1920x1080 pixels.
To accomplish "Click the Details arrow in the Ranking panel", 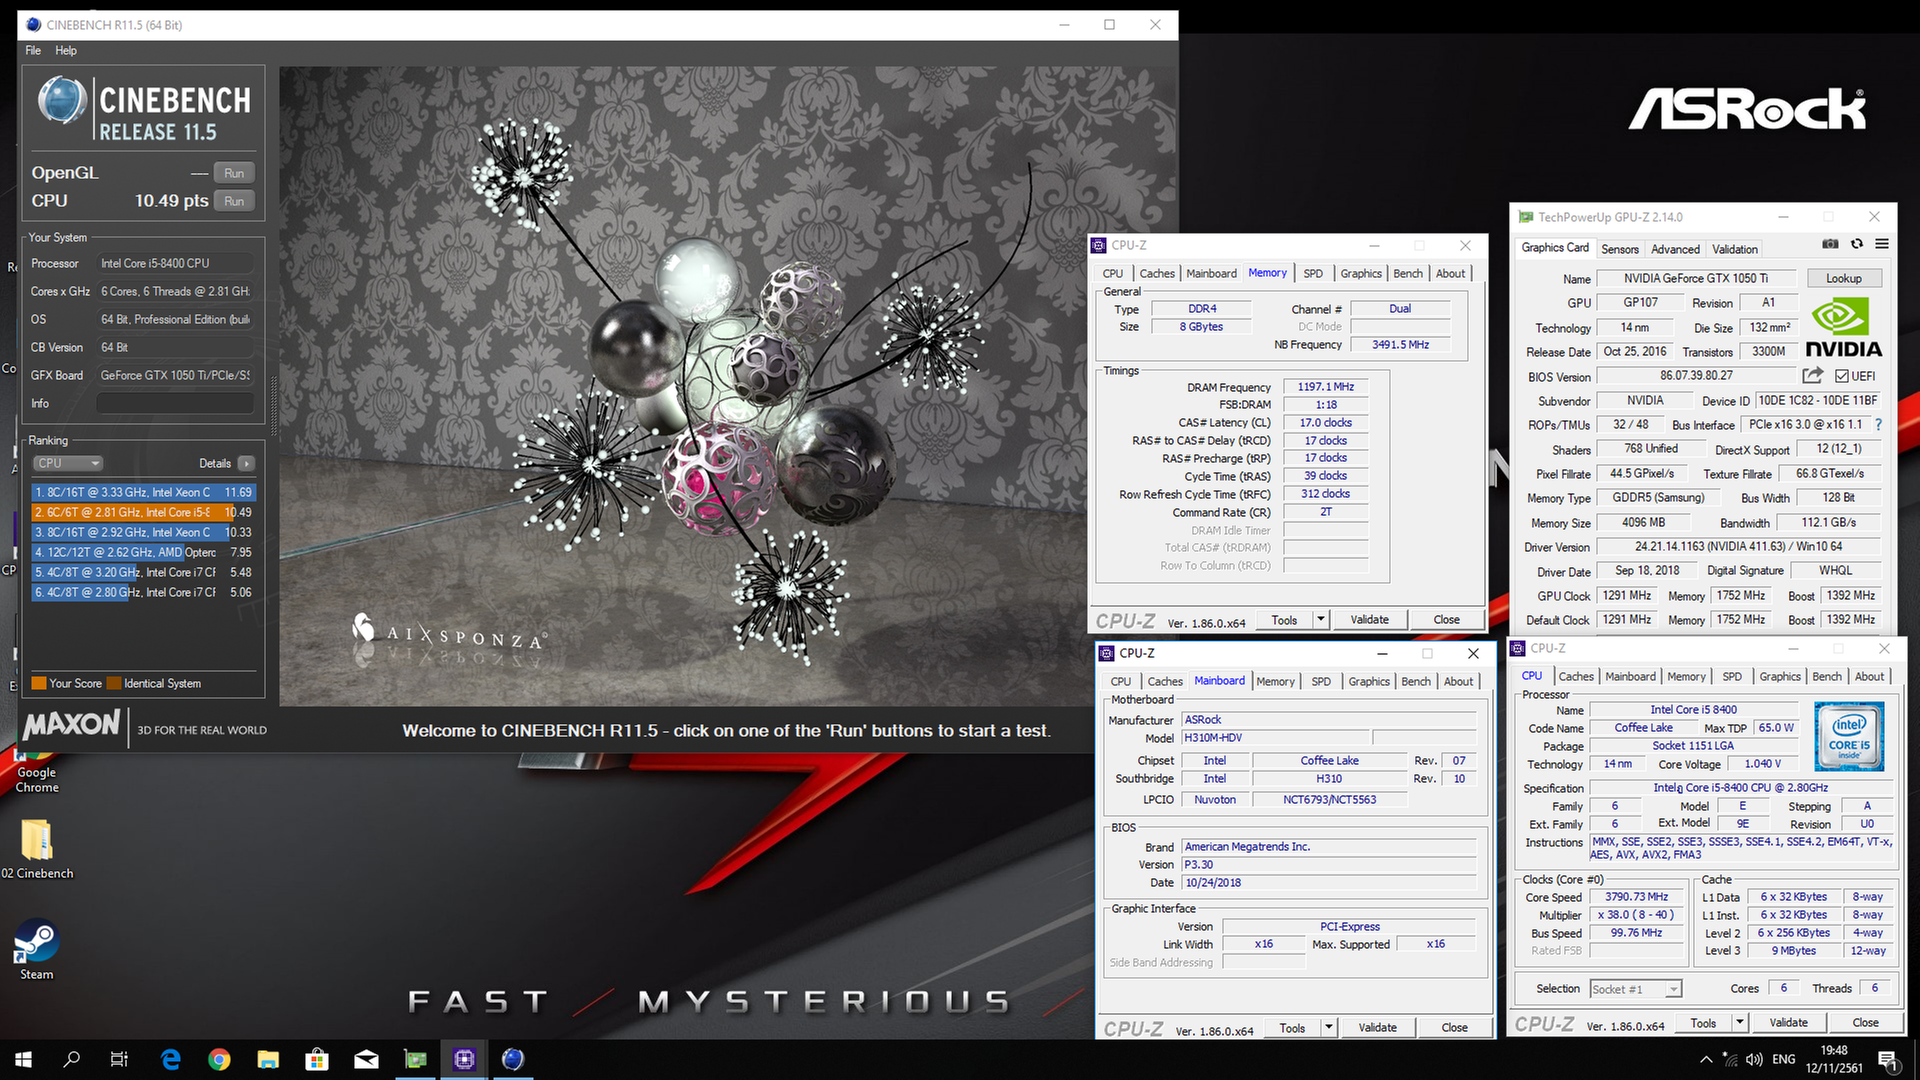I will [246, 463].
